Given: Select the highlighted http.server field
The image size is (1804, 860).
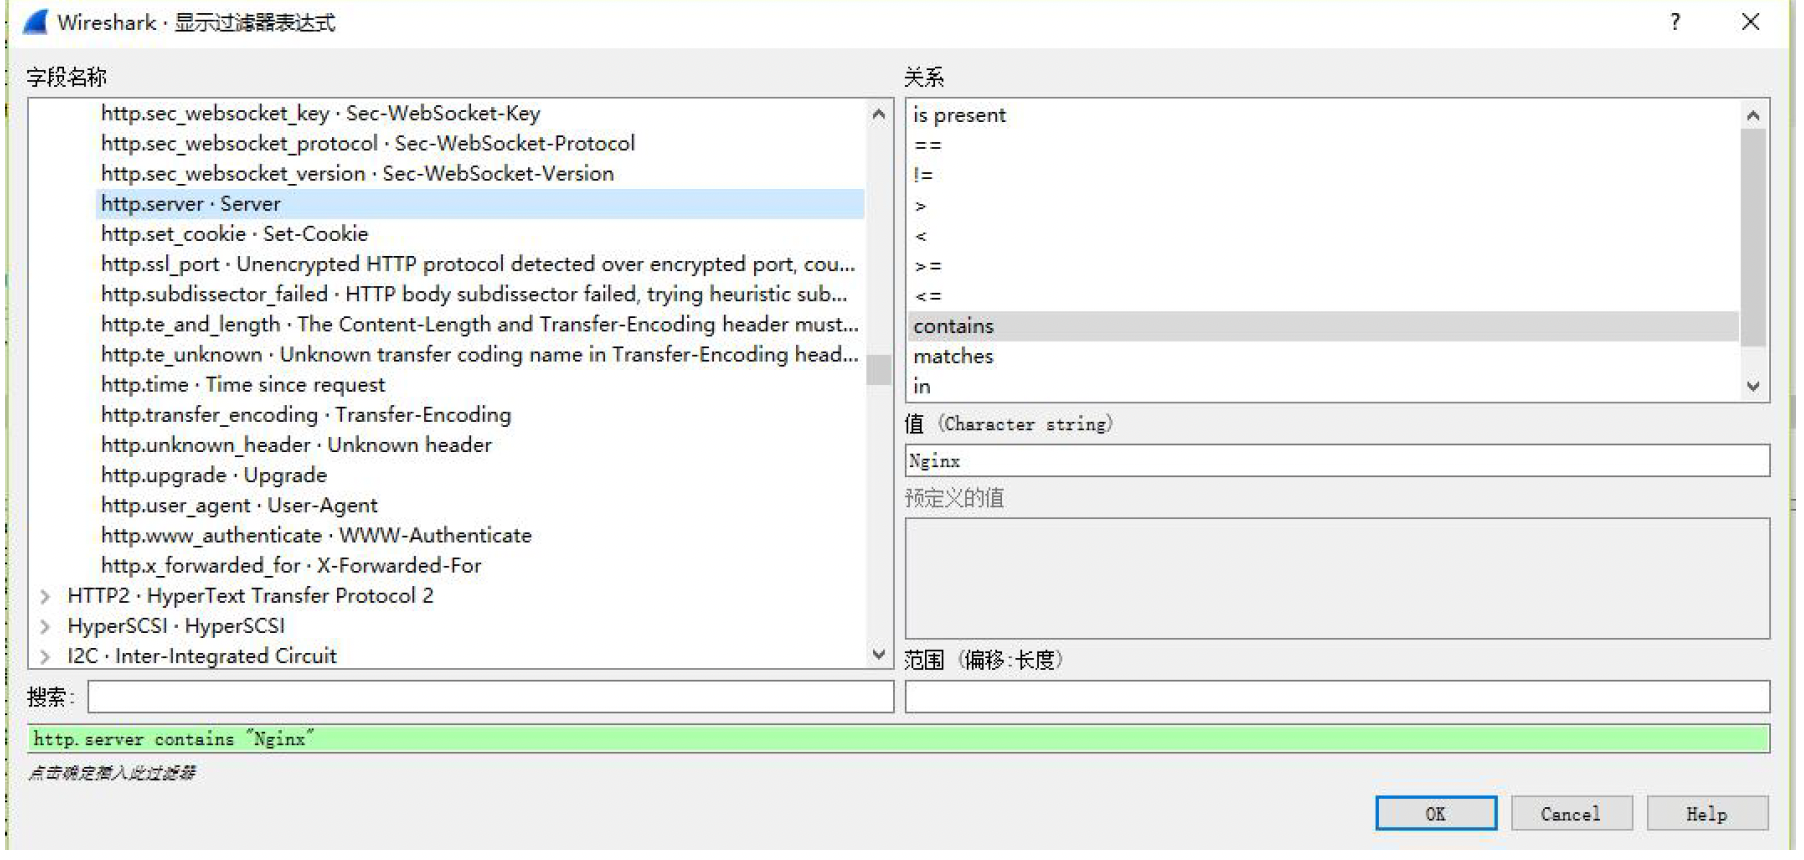Looking at the screenshot, I should coord(480,204).
